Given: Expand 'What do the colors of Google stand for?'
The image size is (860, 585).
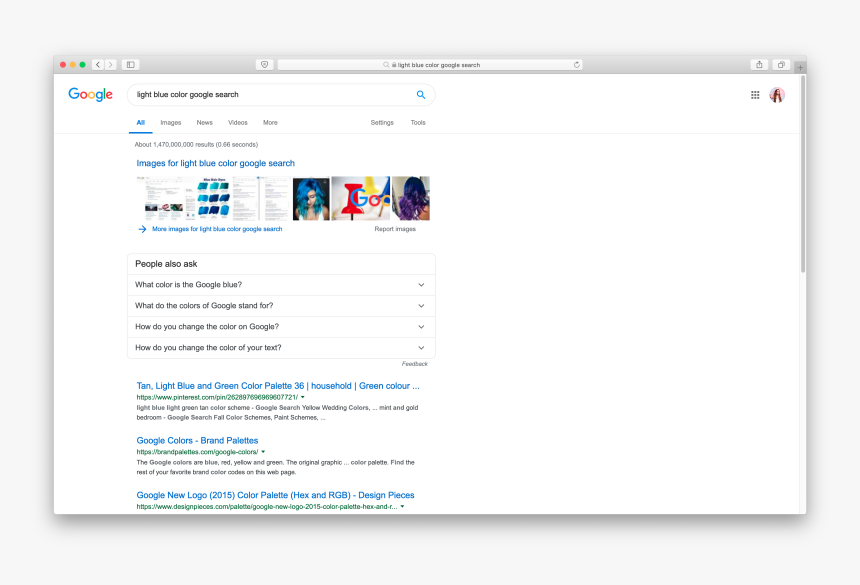Looking at the screenshot, I should (x=281, y=306).
